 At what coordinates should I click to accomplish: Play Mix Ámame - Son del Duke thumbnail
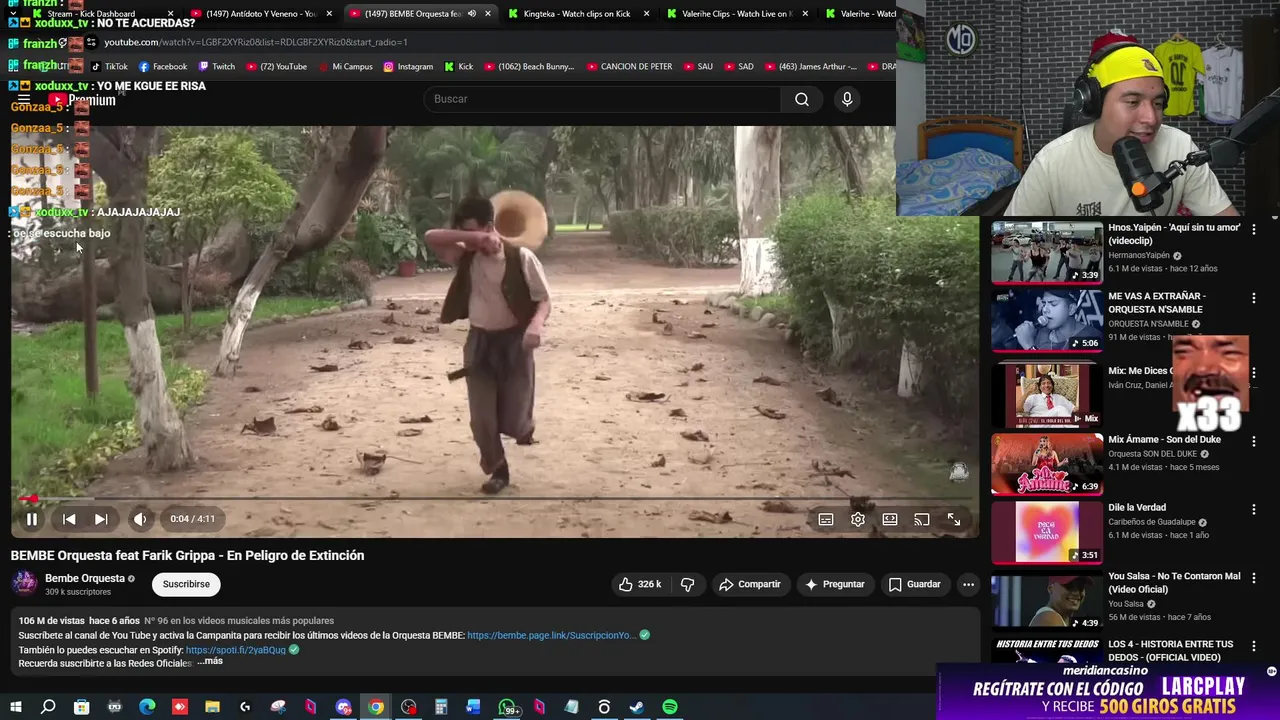(1046, 464)
